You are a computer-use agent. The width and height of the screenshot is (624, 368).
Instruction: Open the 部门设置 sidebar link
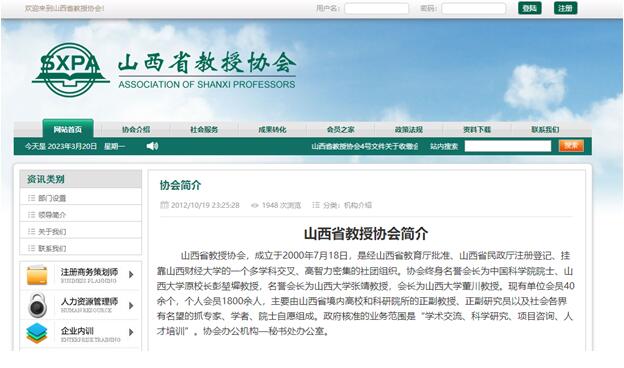pyautogui.click(x=52, y=198)
